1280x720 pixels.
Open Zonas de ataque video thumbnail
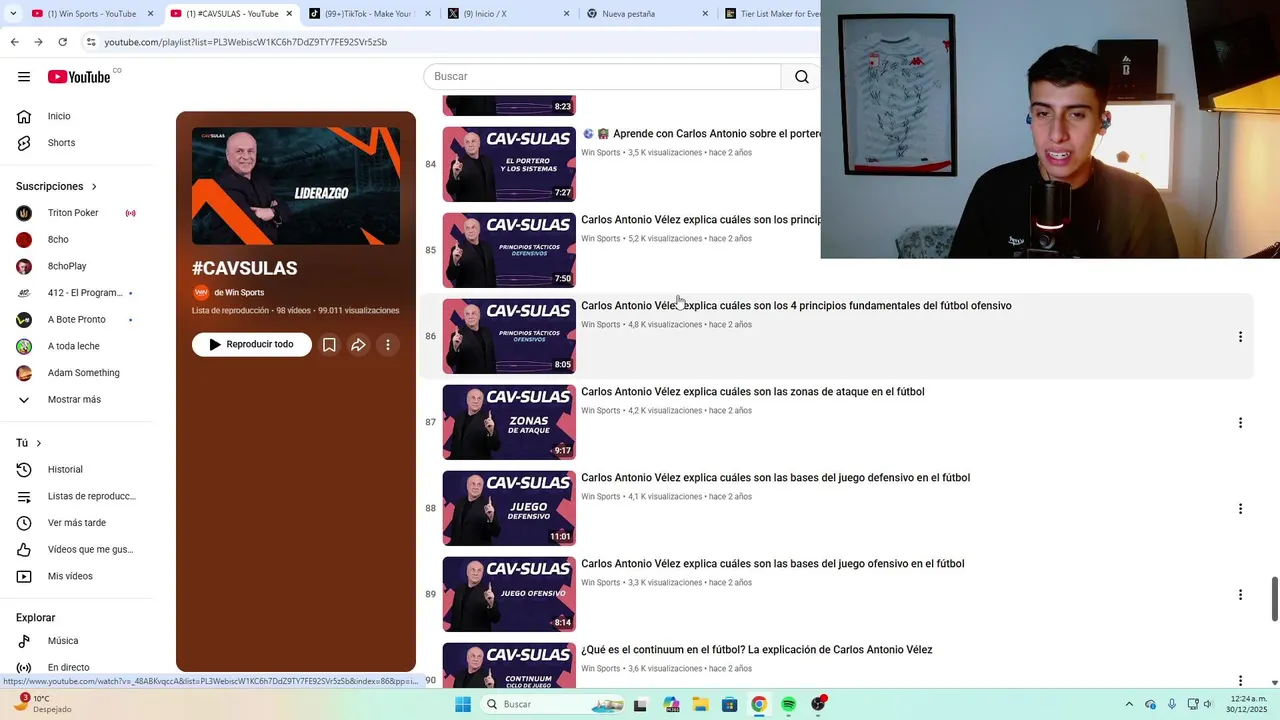pyautogui.click(x=509, y=422)
